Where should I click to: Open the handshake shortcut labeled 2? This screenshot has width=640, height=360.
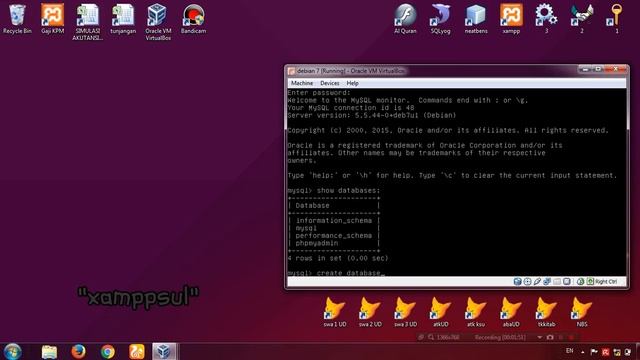(582, 19)
